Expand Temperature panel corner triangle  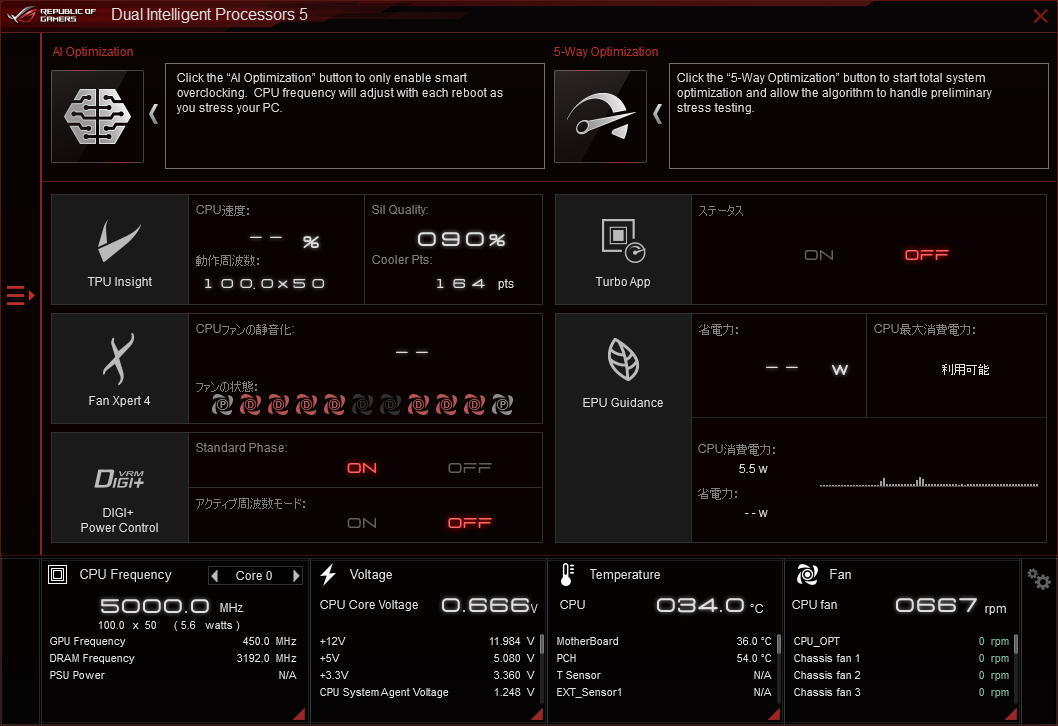pos(774,714)
